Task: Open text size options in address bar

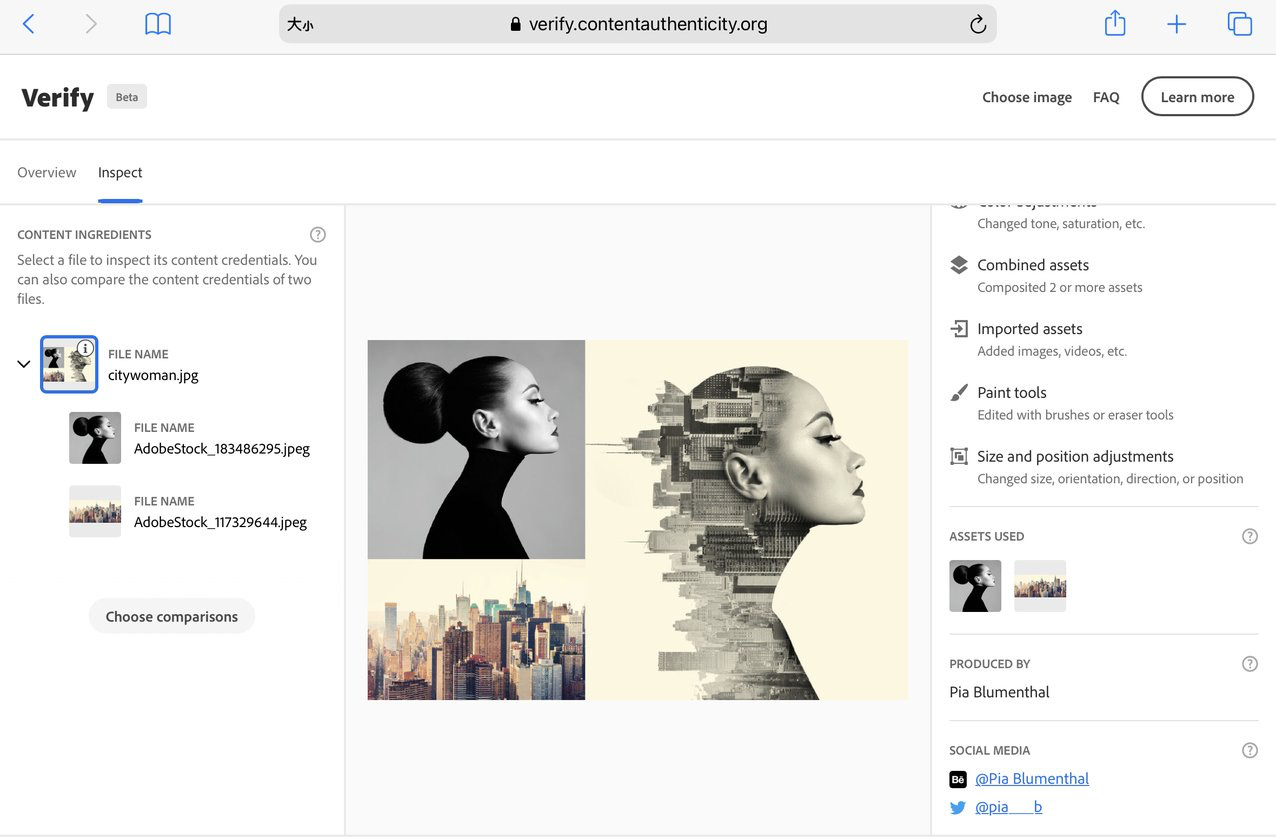Action: [300, 25]
